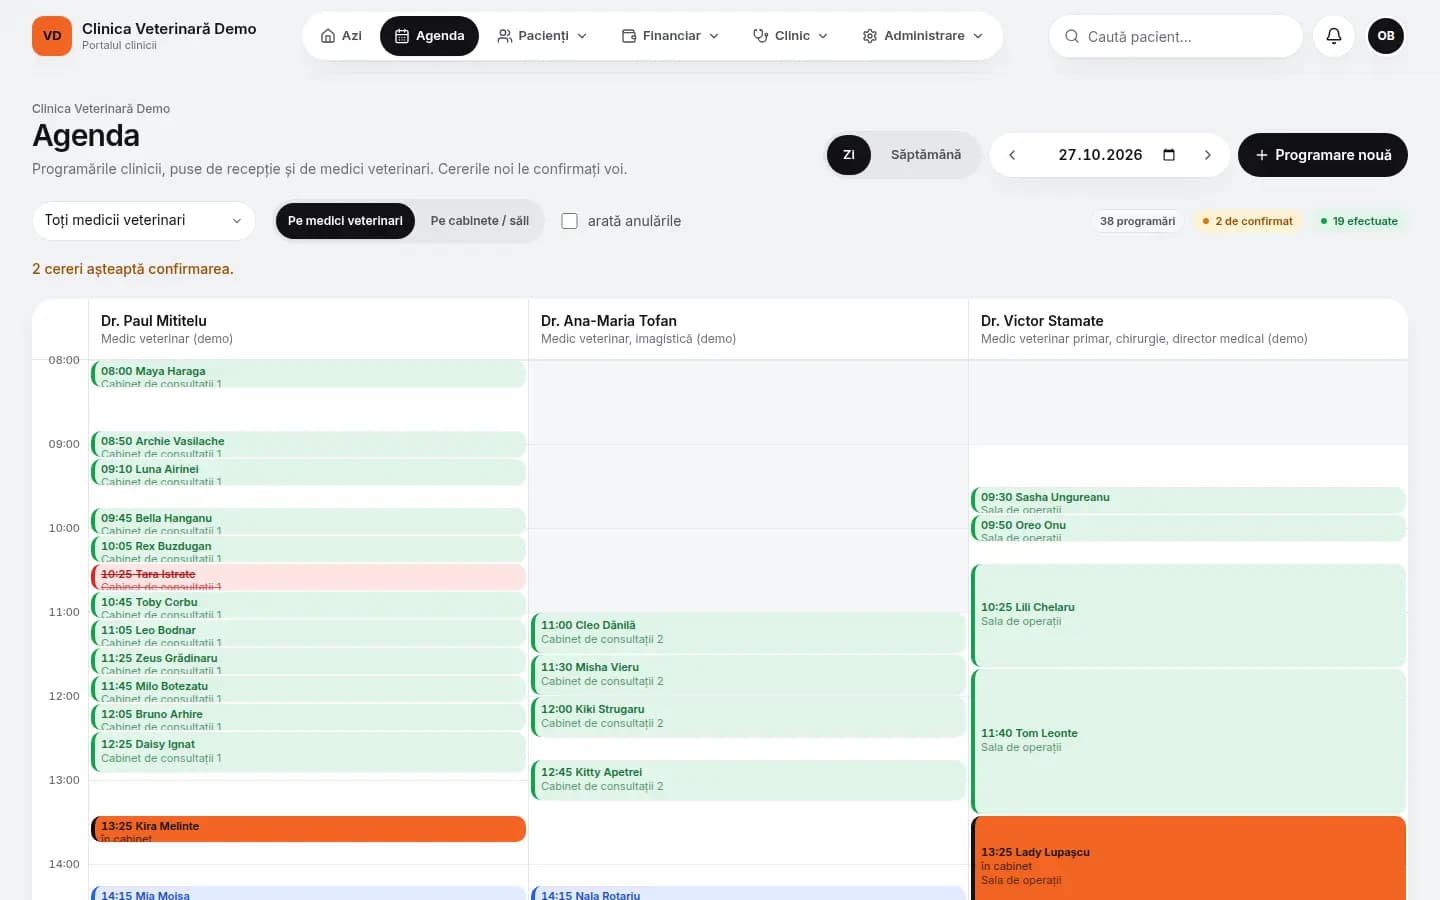Viewport: 1440px width, 900px height.
Task: Open the 11:00 Cleo Dănilă appointment
Action: (x=748, y=632)
